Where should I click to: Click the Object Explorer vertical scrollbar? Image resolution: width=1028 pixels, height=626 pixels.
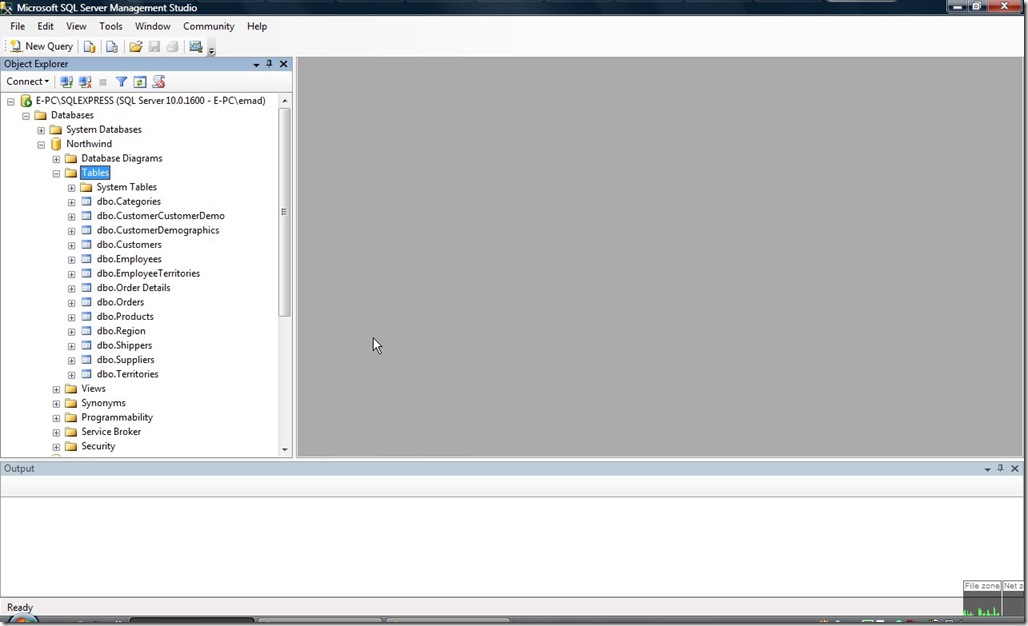(284, 212)
